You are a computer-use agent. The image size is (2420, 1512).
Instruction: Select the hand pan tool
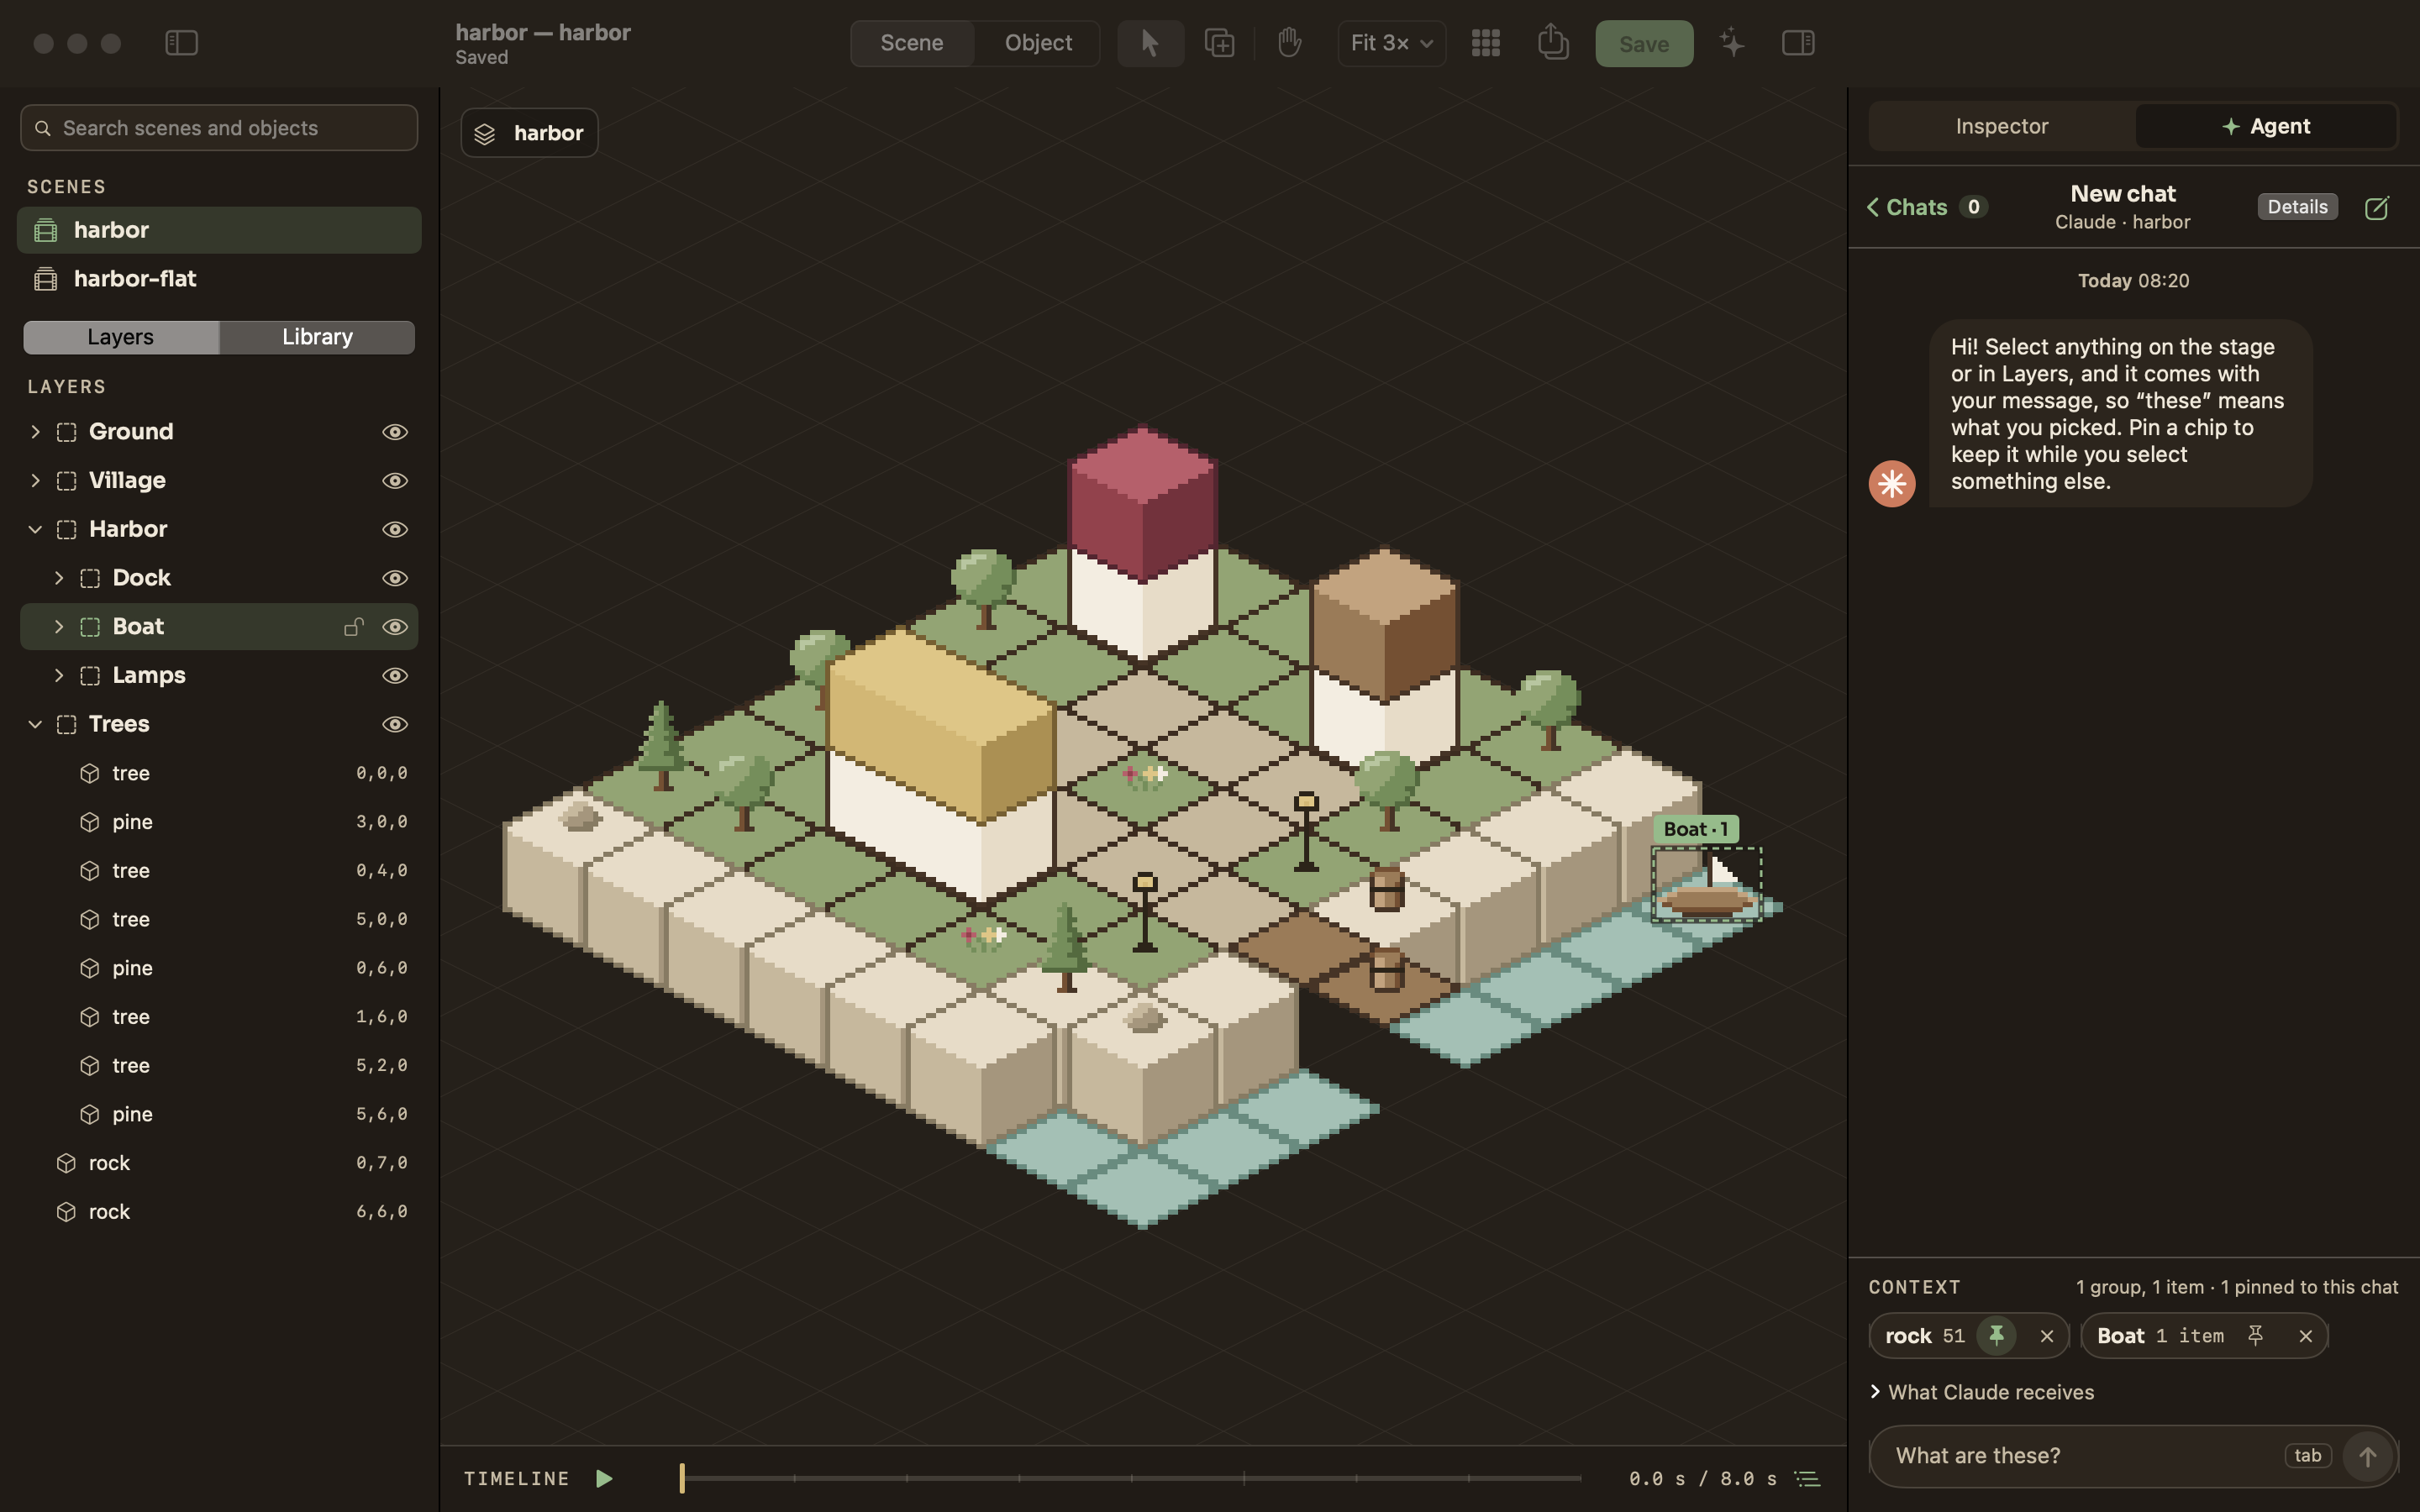pos(1289,43)
